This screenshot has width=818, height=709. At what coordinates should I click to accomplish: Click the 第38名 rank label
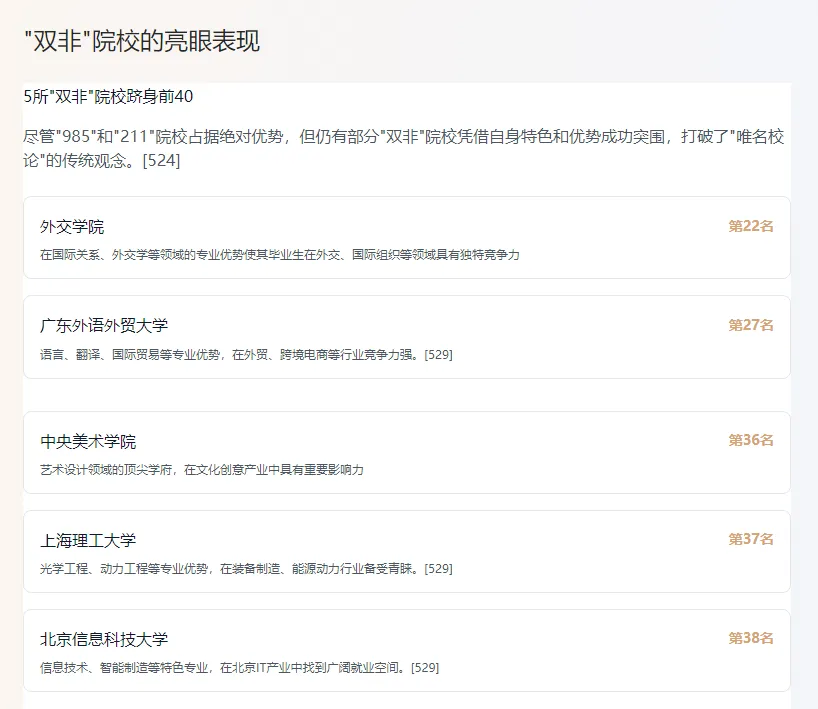[x=751, y=638]
